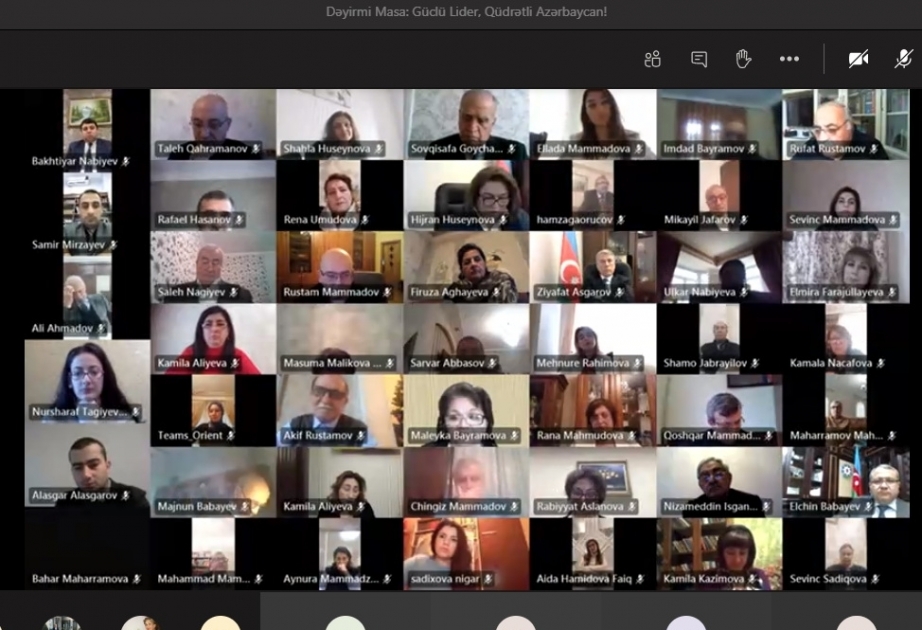Click the muted mic icon beside Rena Umudova

tap(365, 220)
